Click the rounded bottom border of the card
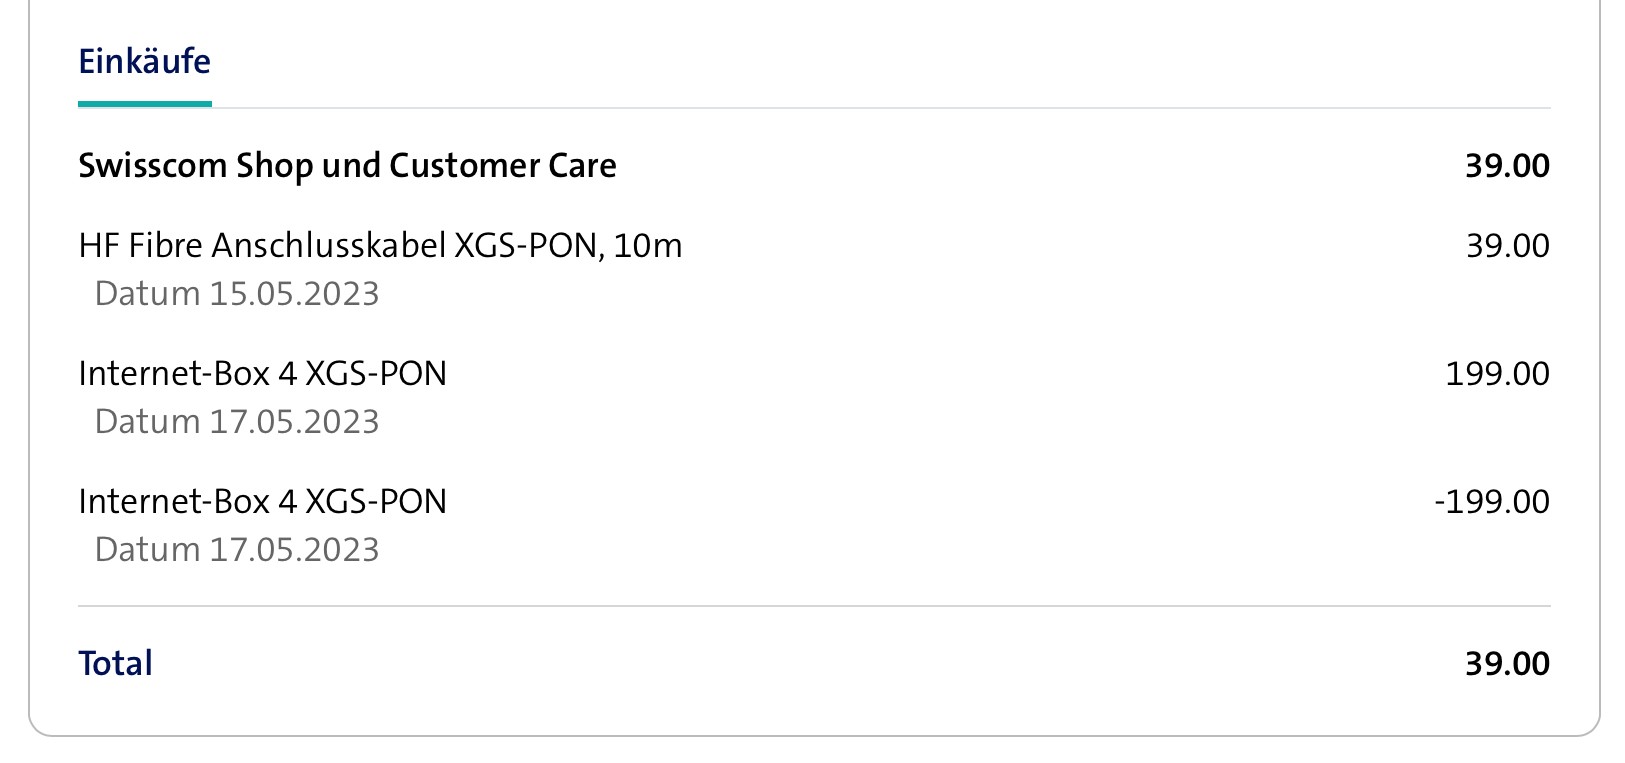 coord(814,736)
